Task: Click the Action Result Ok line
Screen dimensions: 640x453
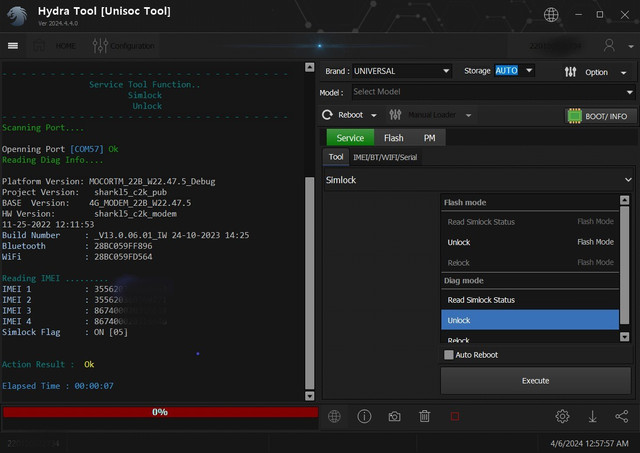Action: pos(48,364)
